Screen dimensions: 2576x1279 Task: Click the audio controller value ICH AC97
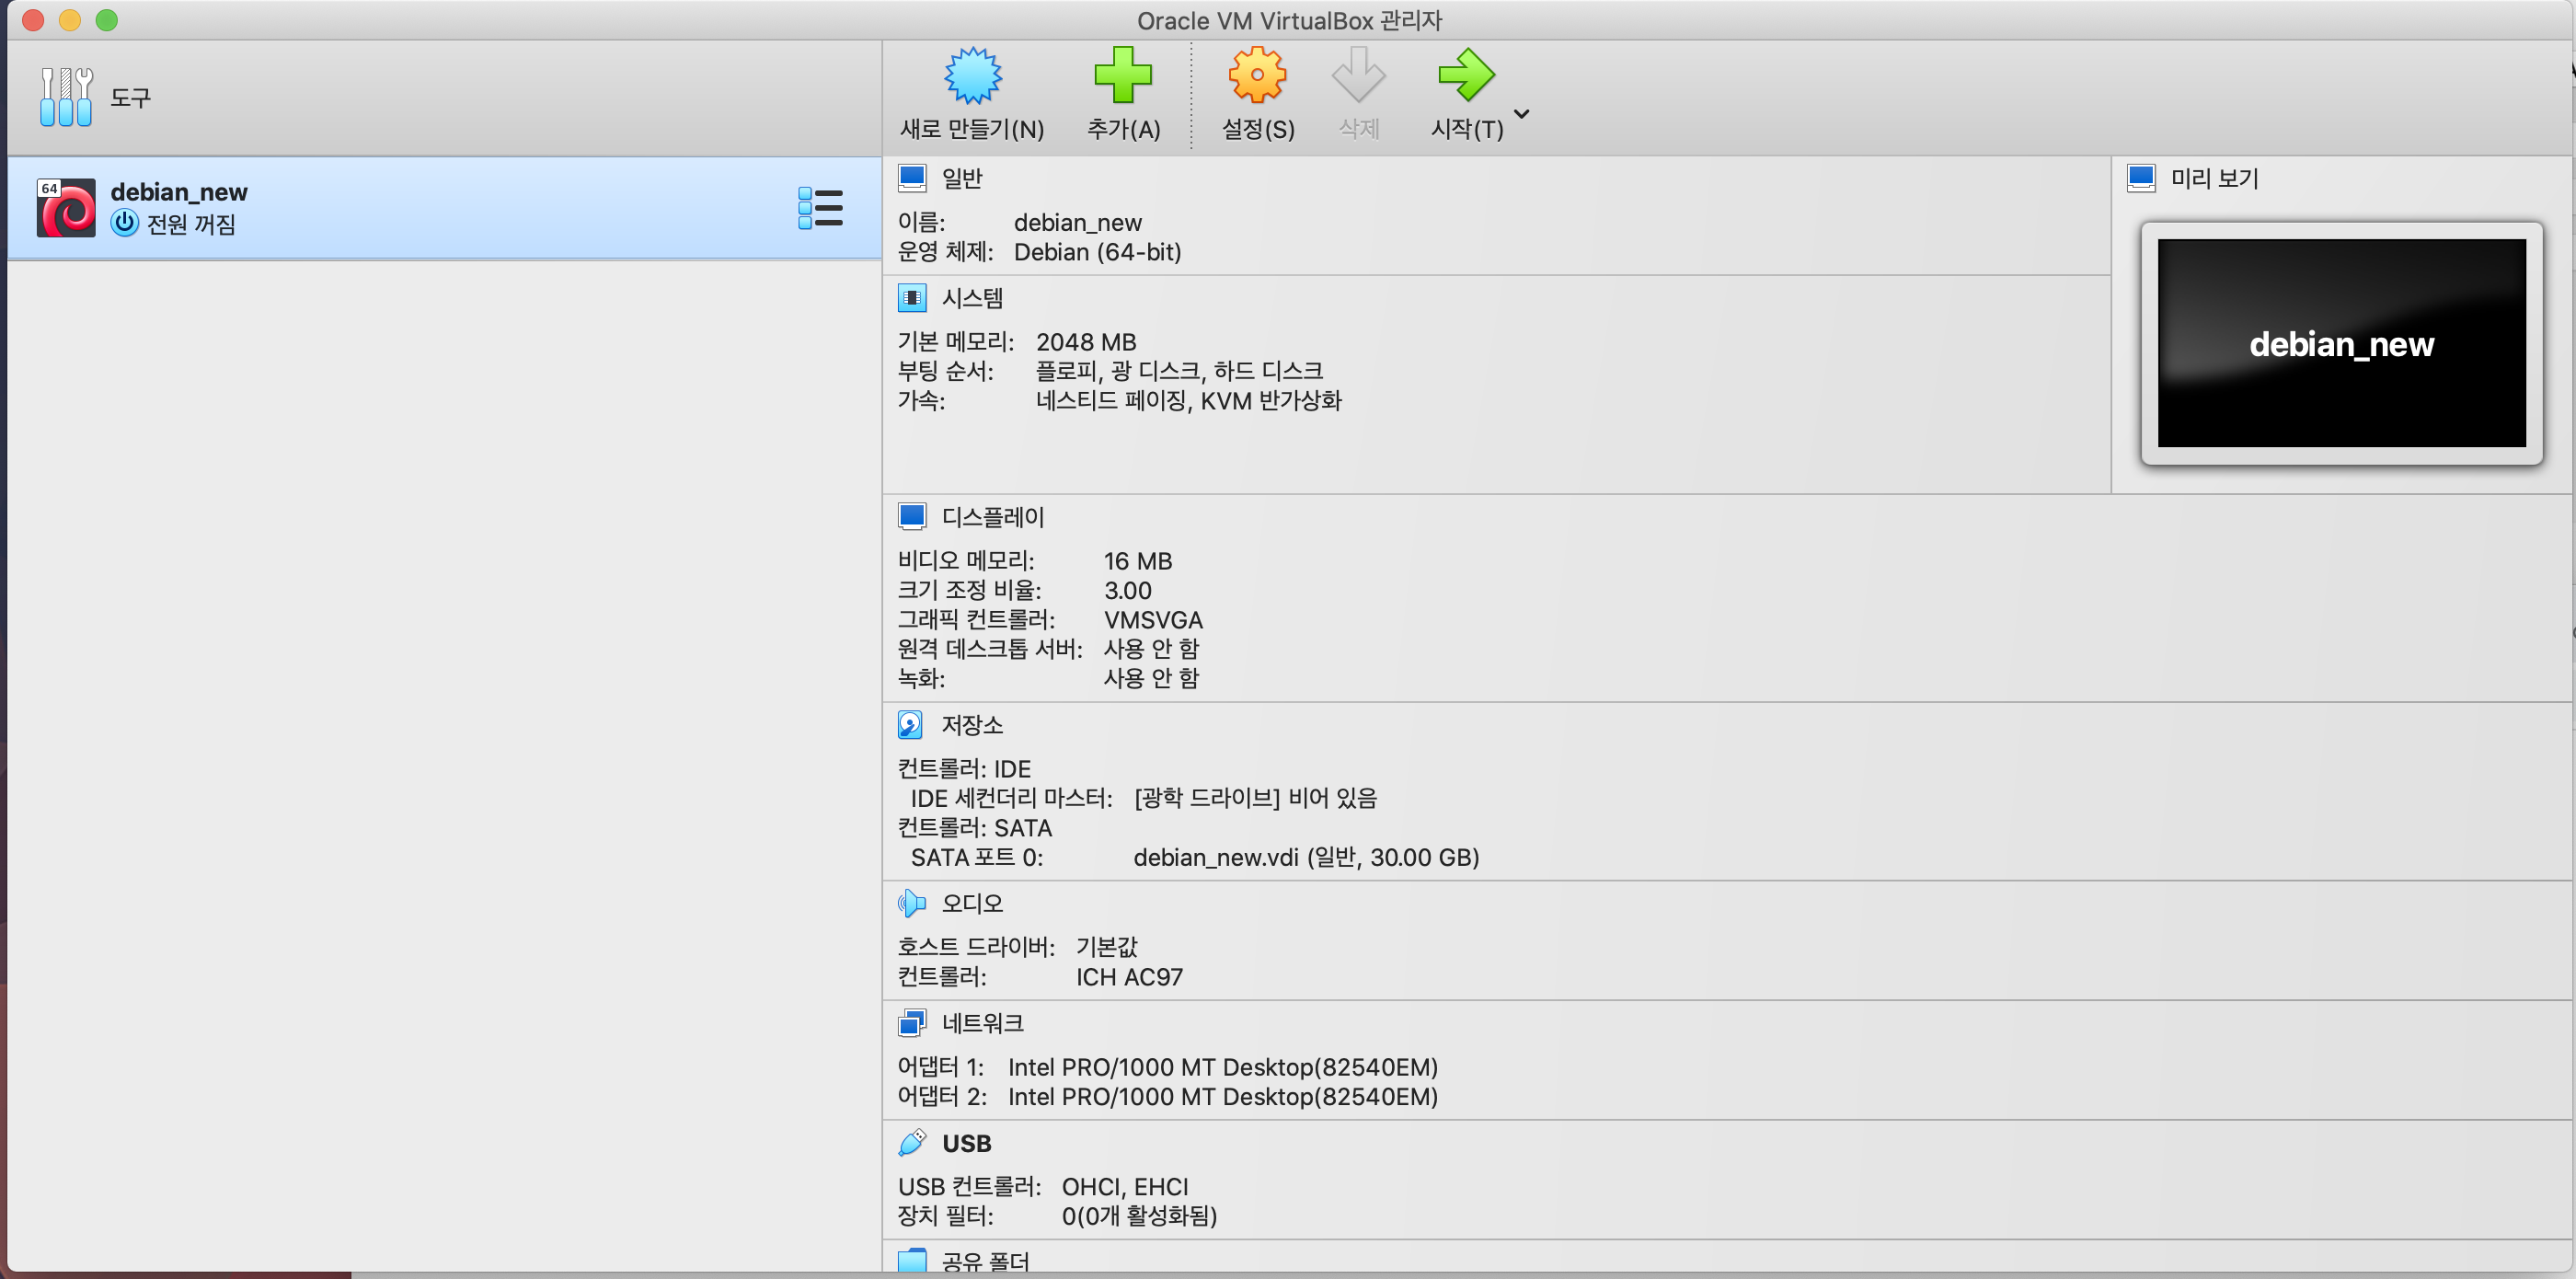(x=1129, y=977)
